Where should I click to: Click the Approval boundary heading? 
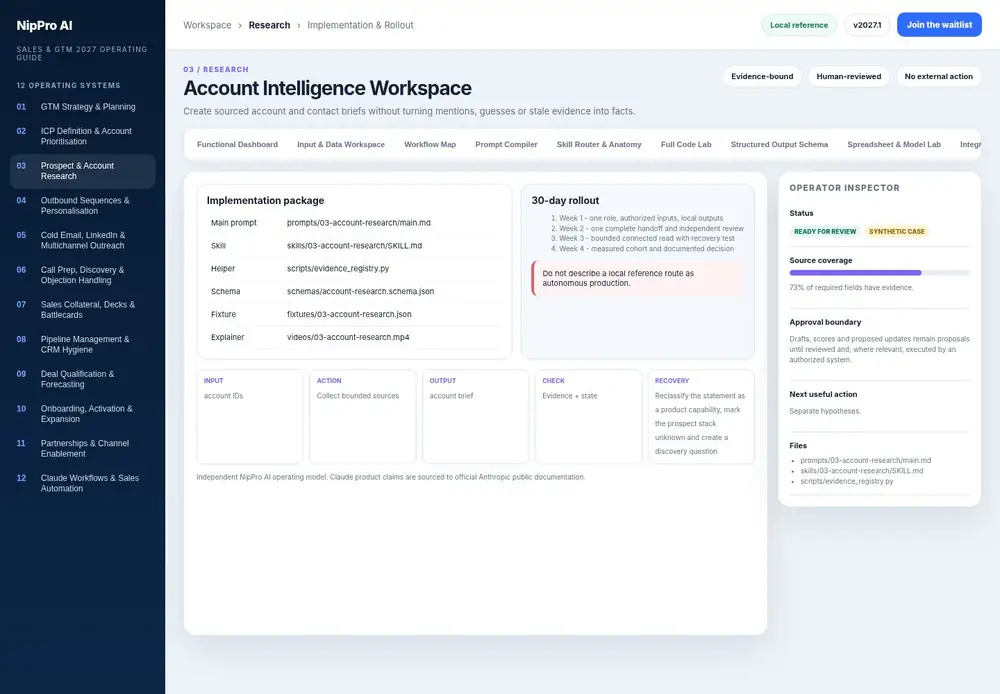[x=825, y=322]
